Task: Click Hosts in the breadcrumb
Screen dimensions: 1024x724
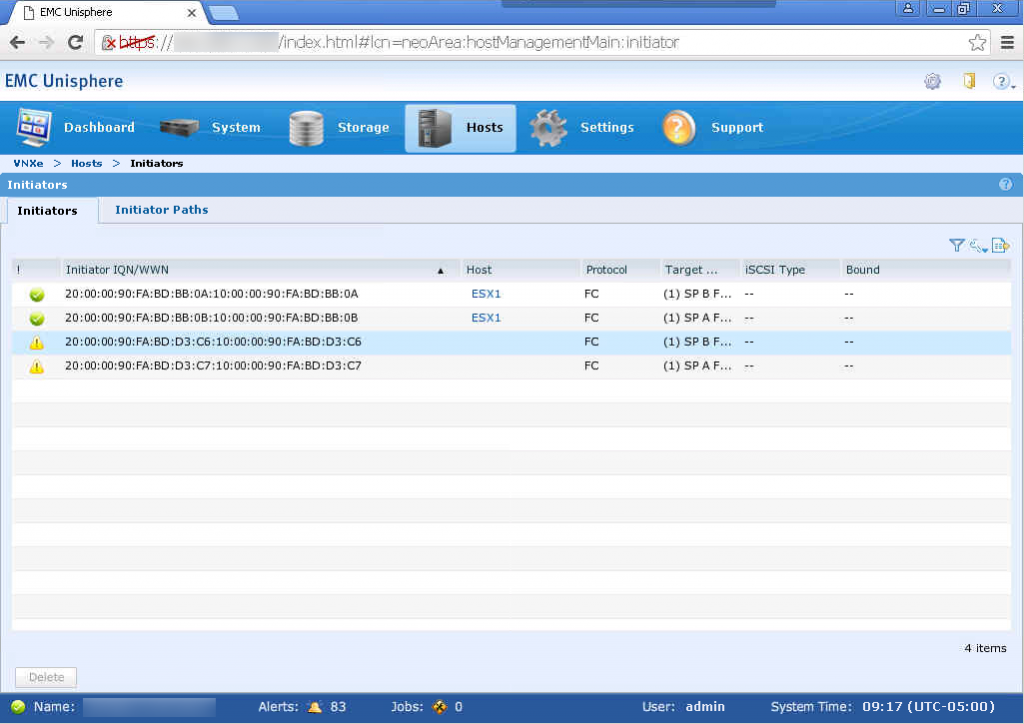Action: pos(86,163)
